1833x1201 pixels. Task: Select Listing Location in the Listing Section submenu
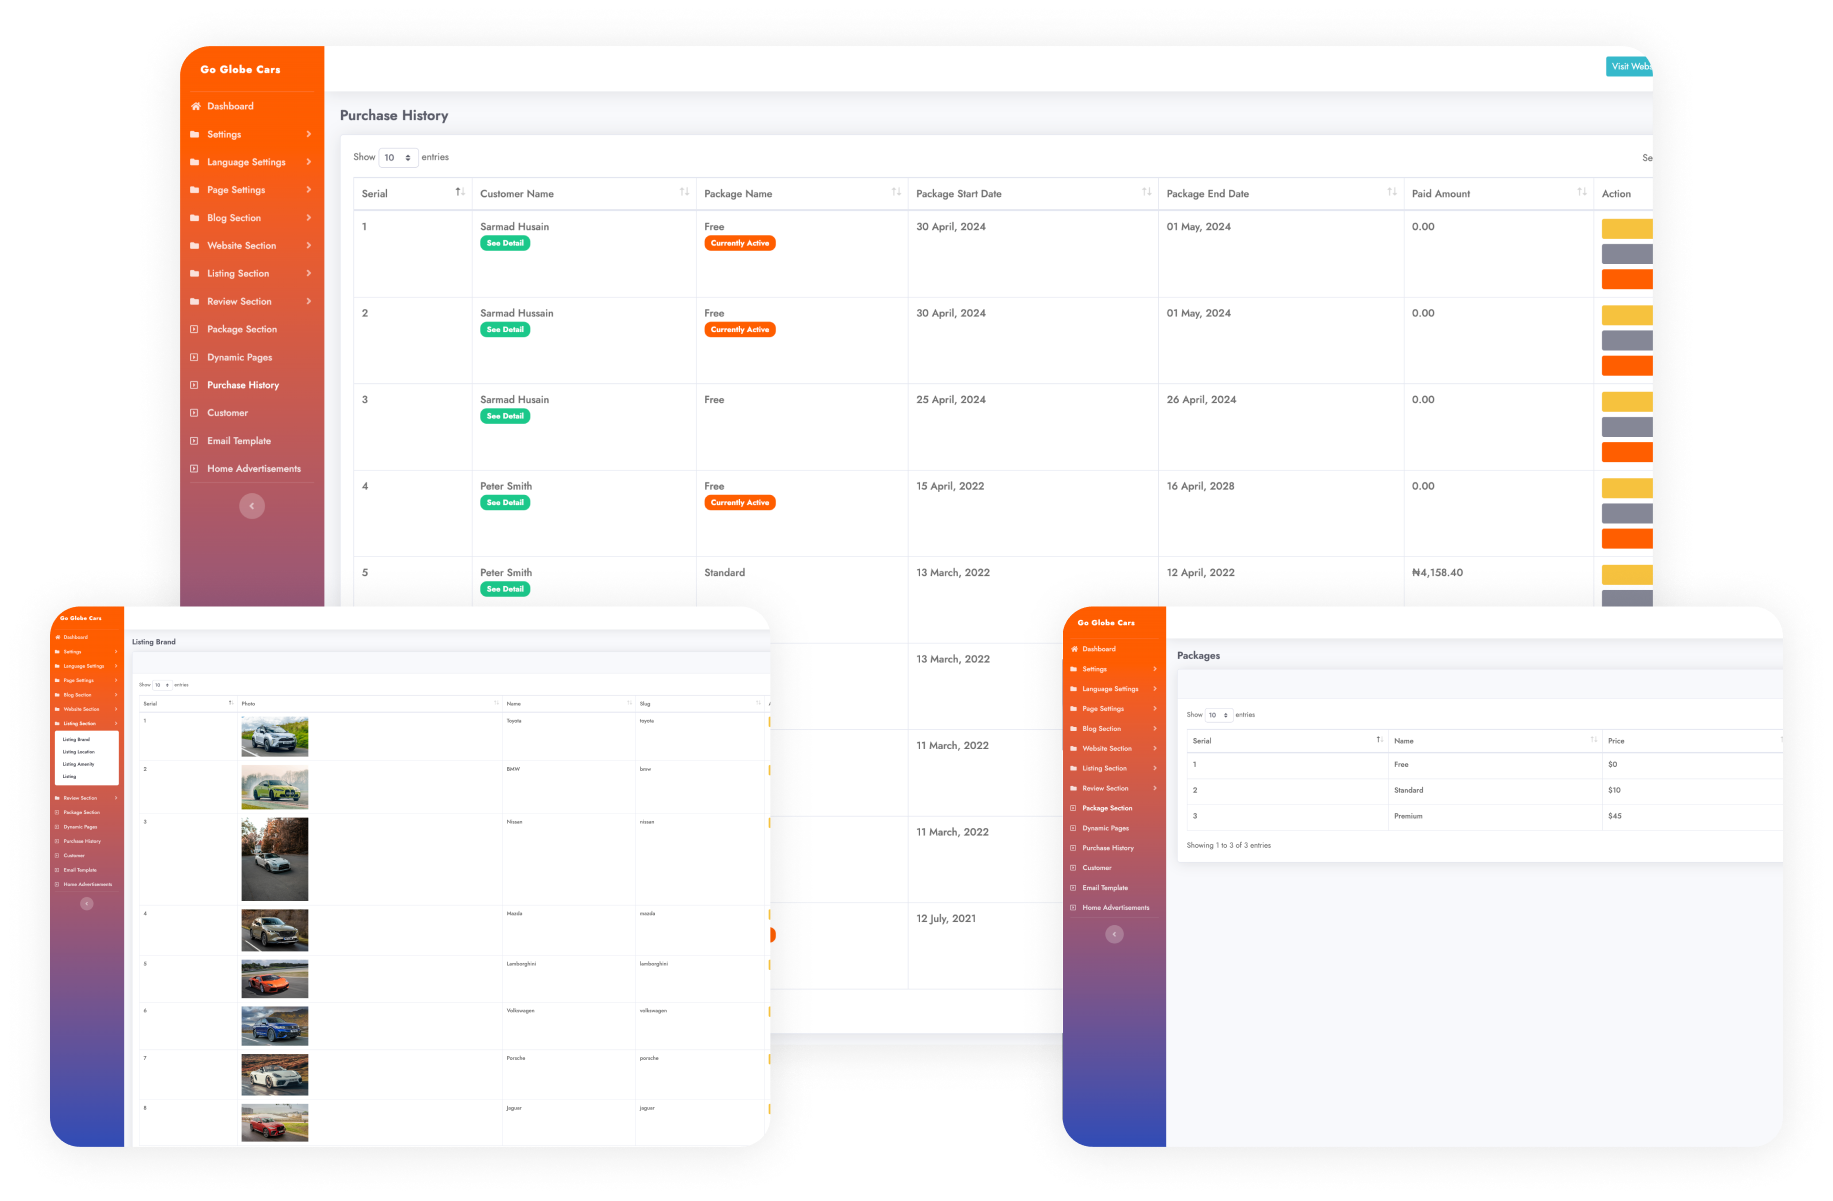(79, 752)
